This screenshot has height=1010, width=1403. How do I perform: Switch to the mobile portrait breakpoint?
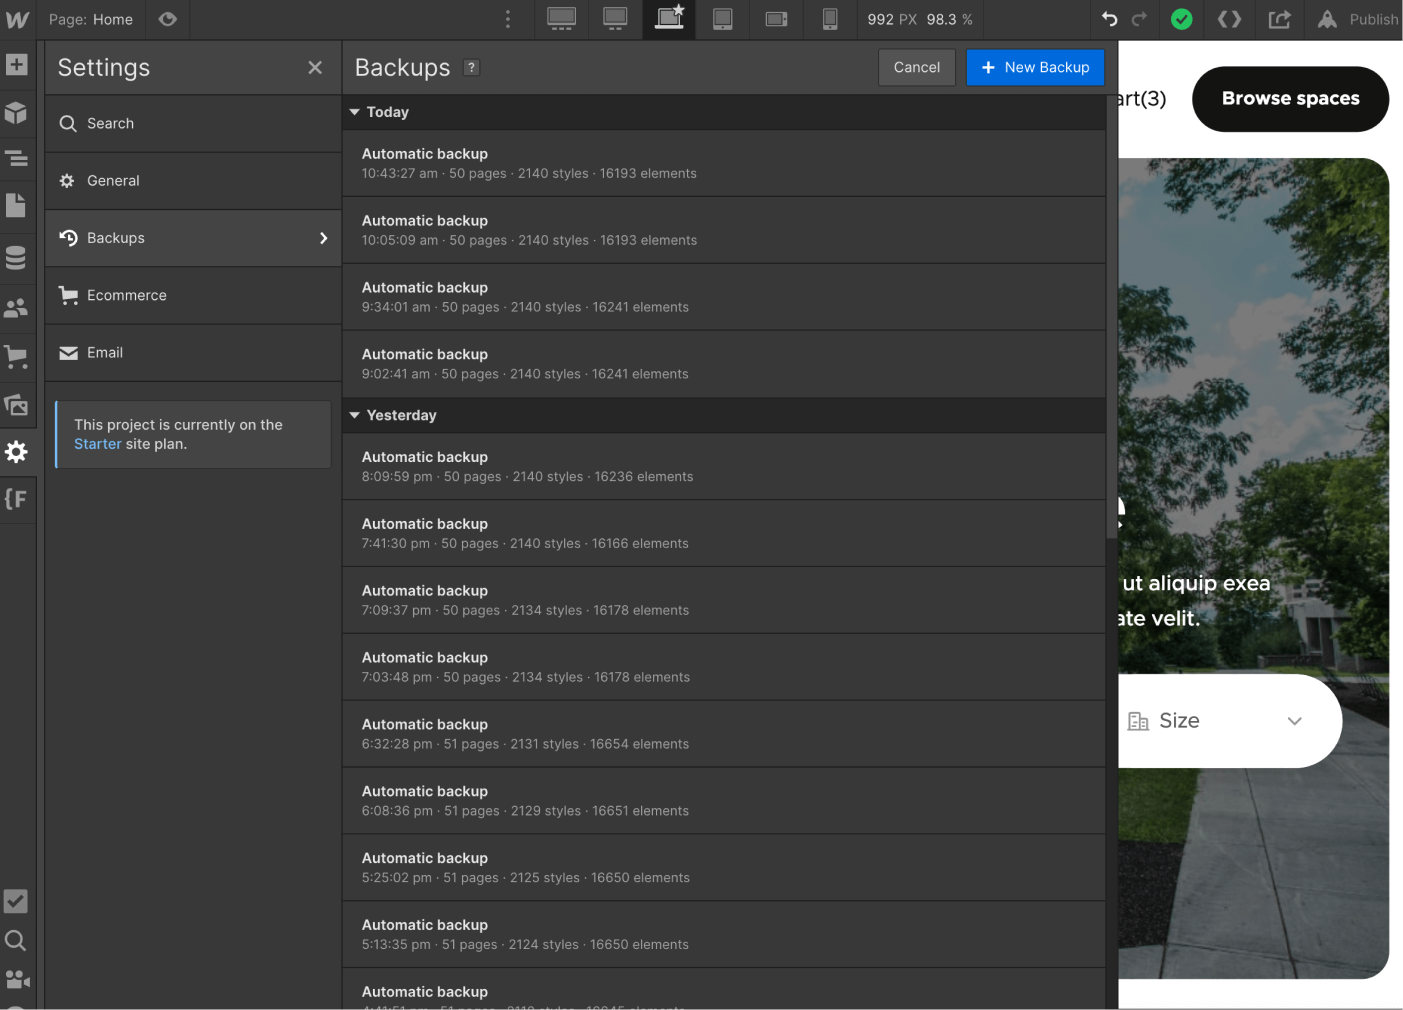coord(830,19)
